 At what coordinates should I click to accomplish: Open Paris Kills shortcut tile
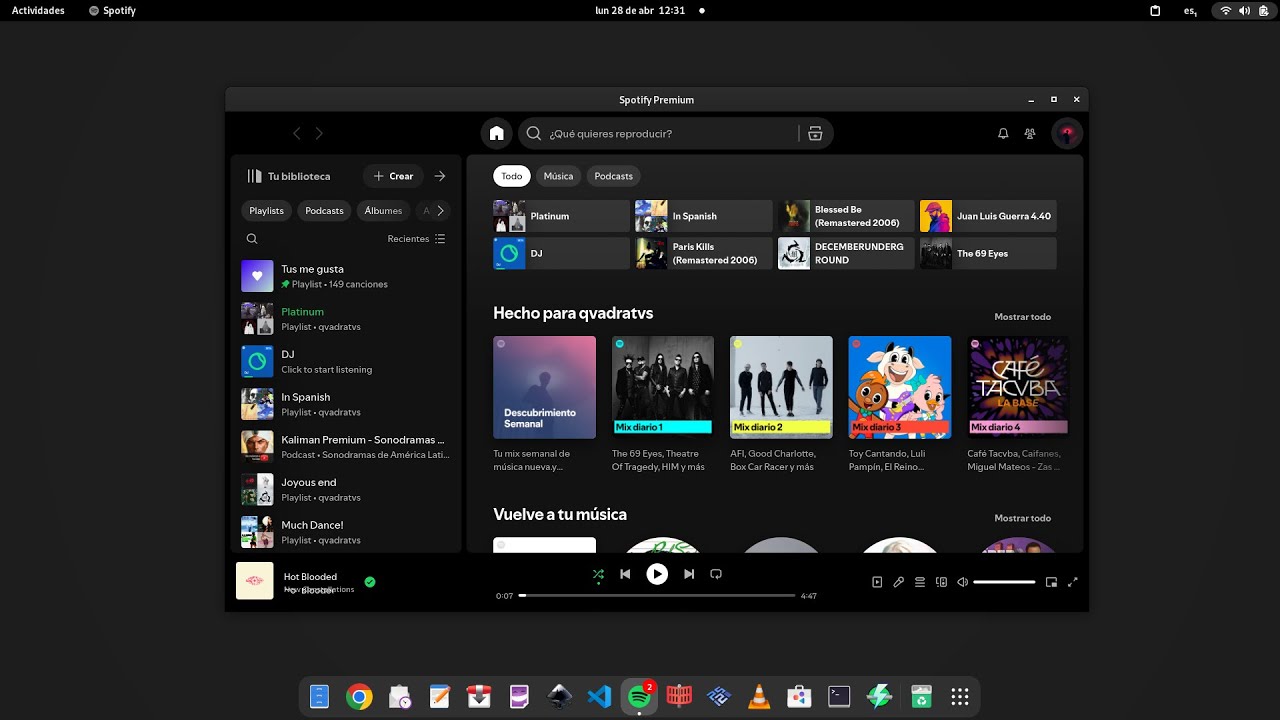(704, 253)
